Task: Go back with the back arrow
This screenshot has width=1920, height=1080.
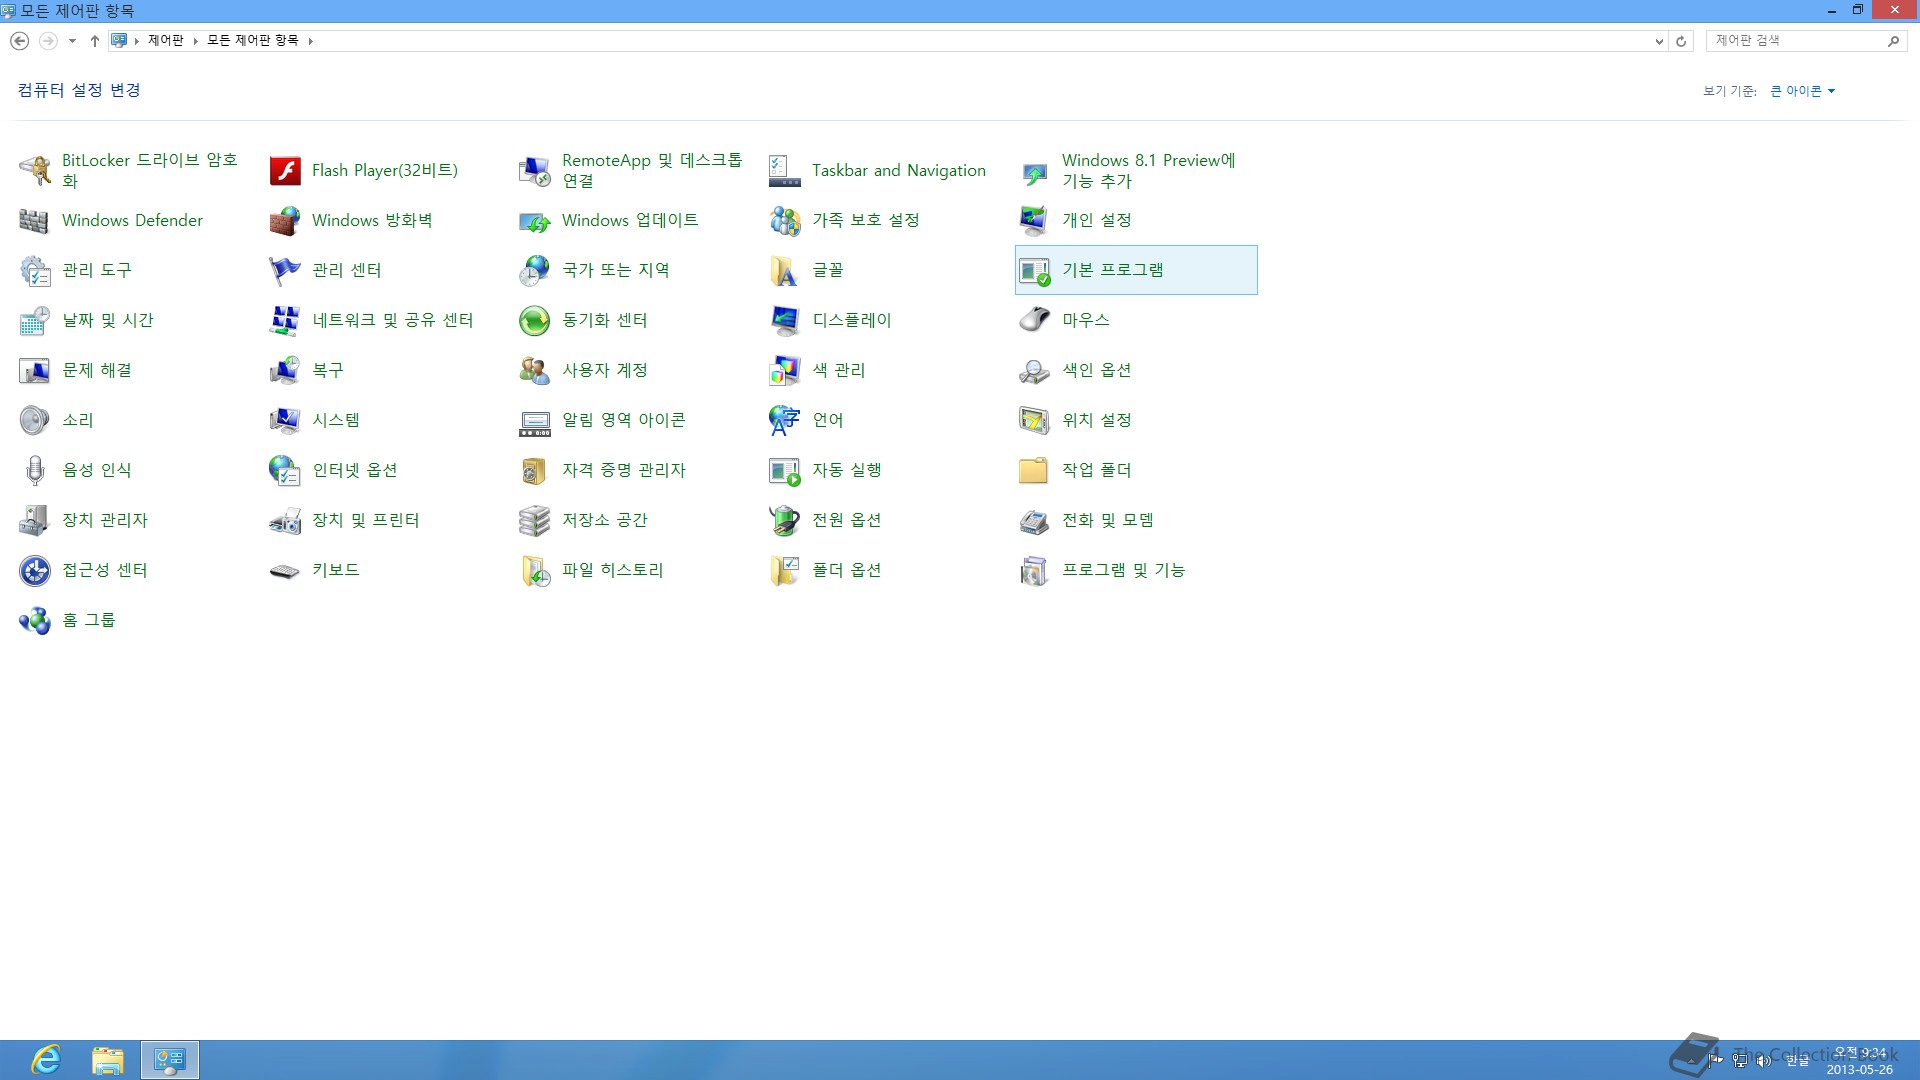Action: pos(19,41)
